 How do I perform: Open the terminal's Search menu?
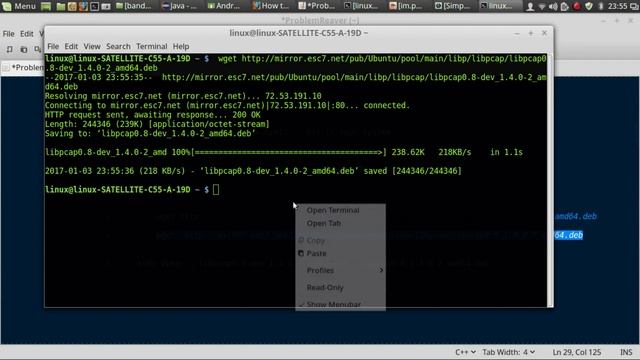coord(118,46)
